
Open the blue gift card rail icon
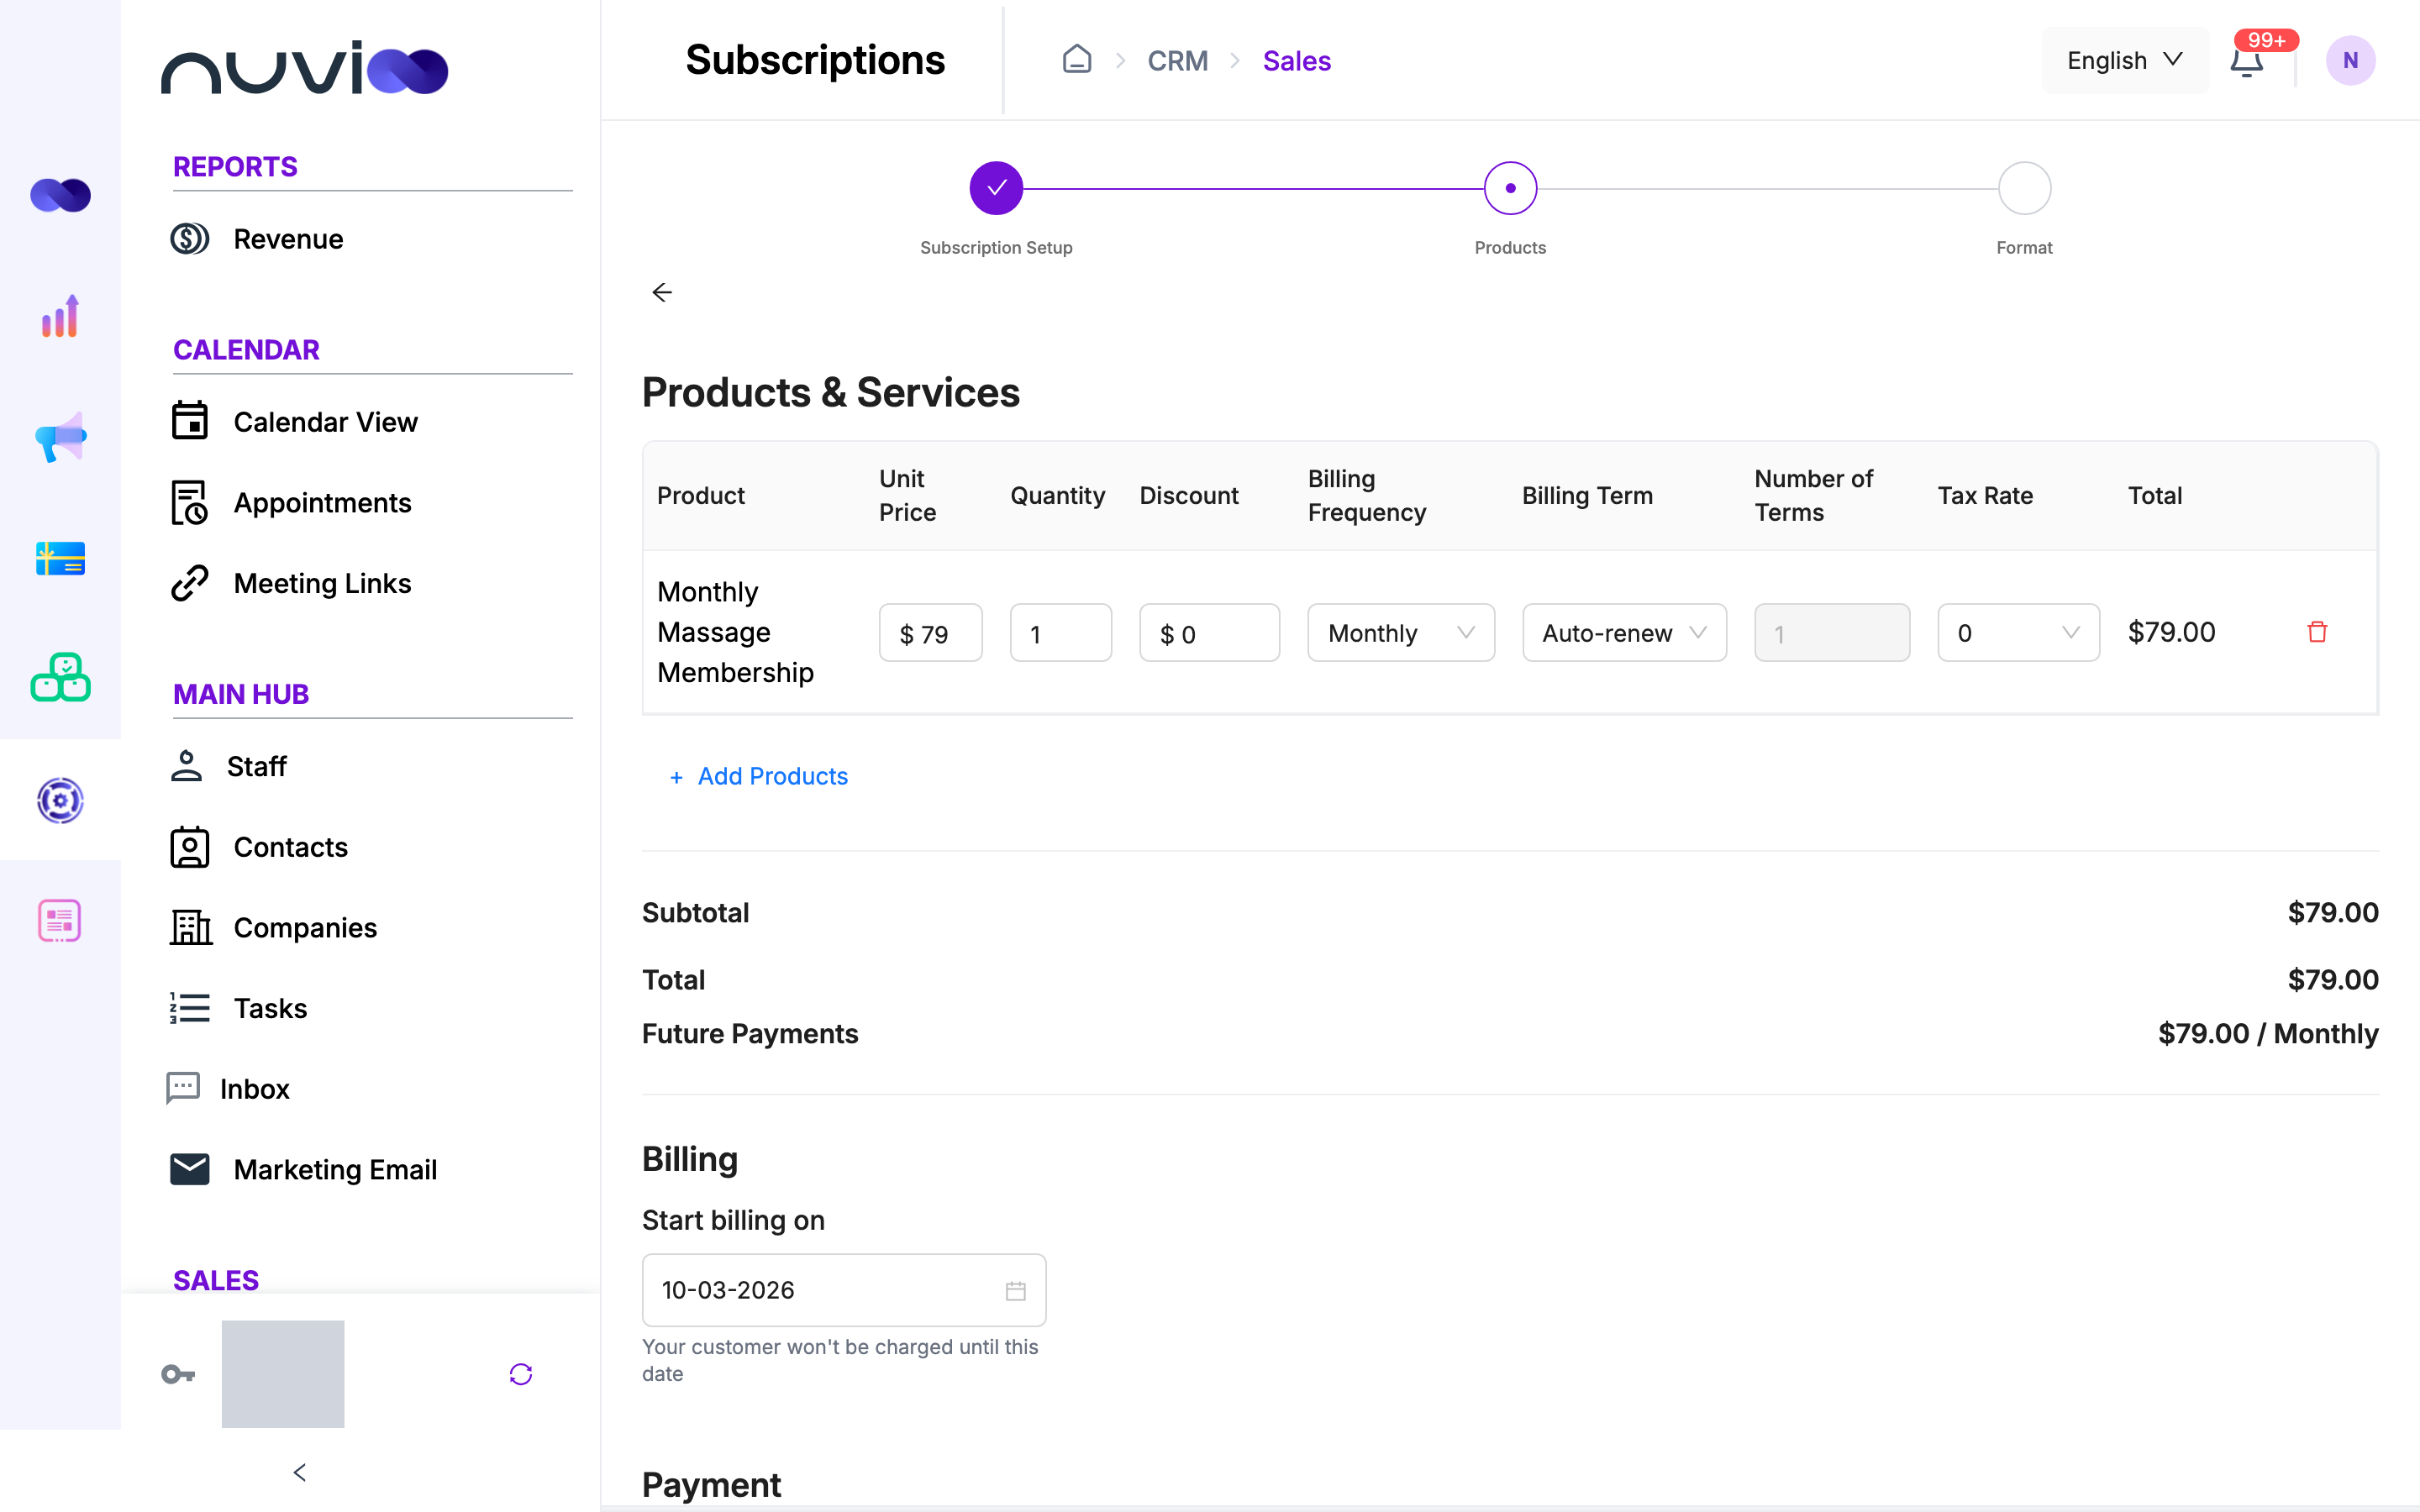point(60,558)
